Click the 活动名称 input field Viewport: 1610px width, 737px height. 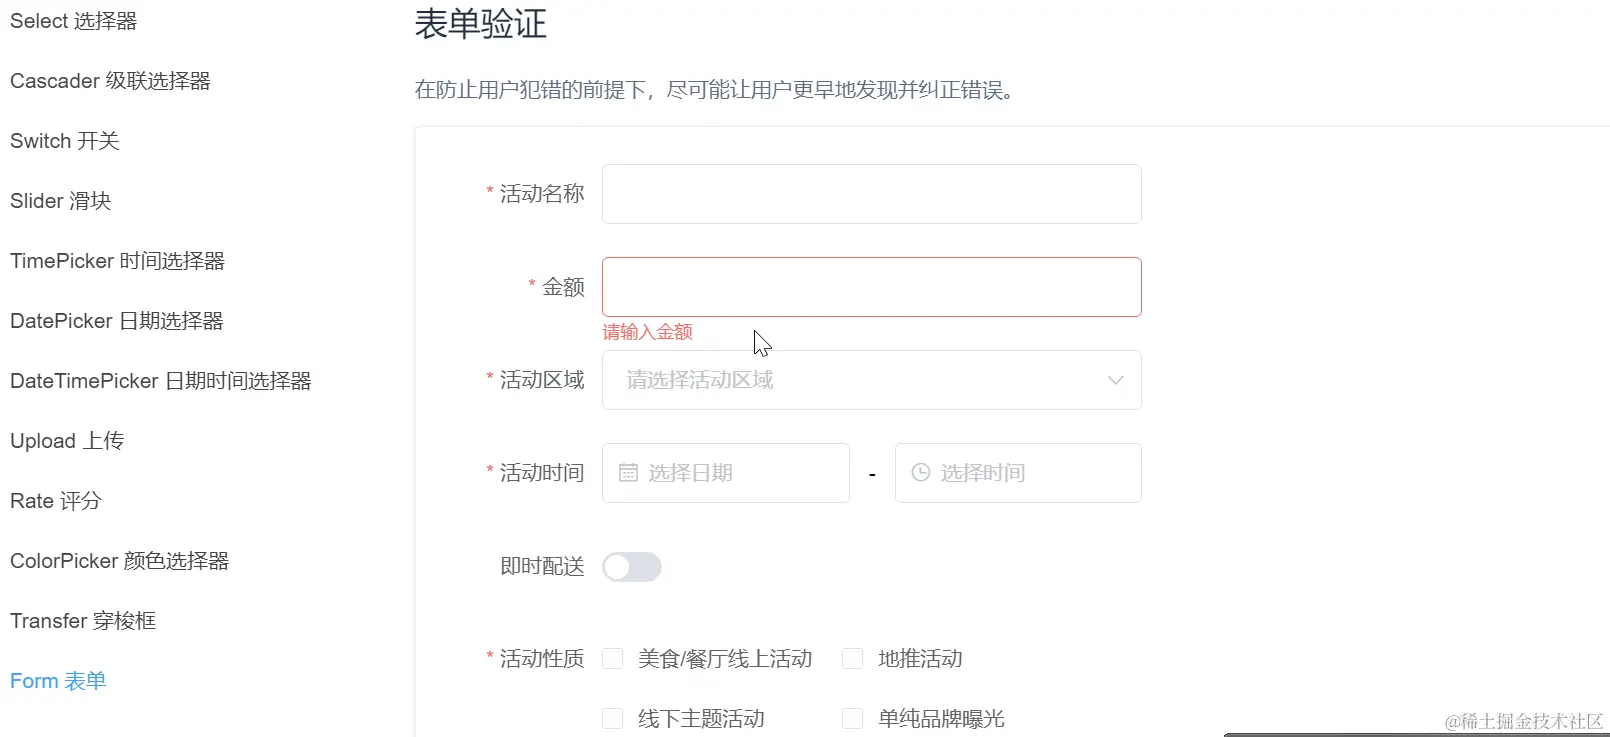pyautogui.click(x=870, y=193)
